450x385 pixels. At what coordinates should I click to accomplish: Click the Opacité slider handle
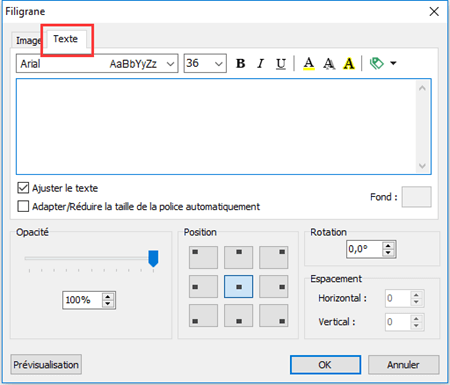click(x=153, y=259)
